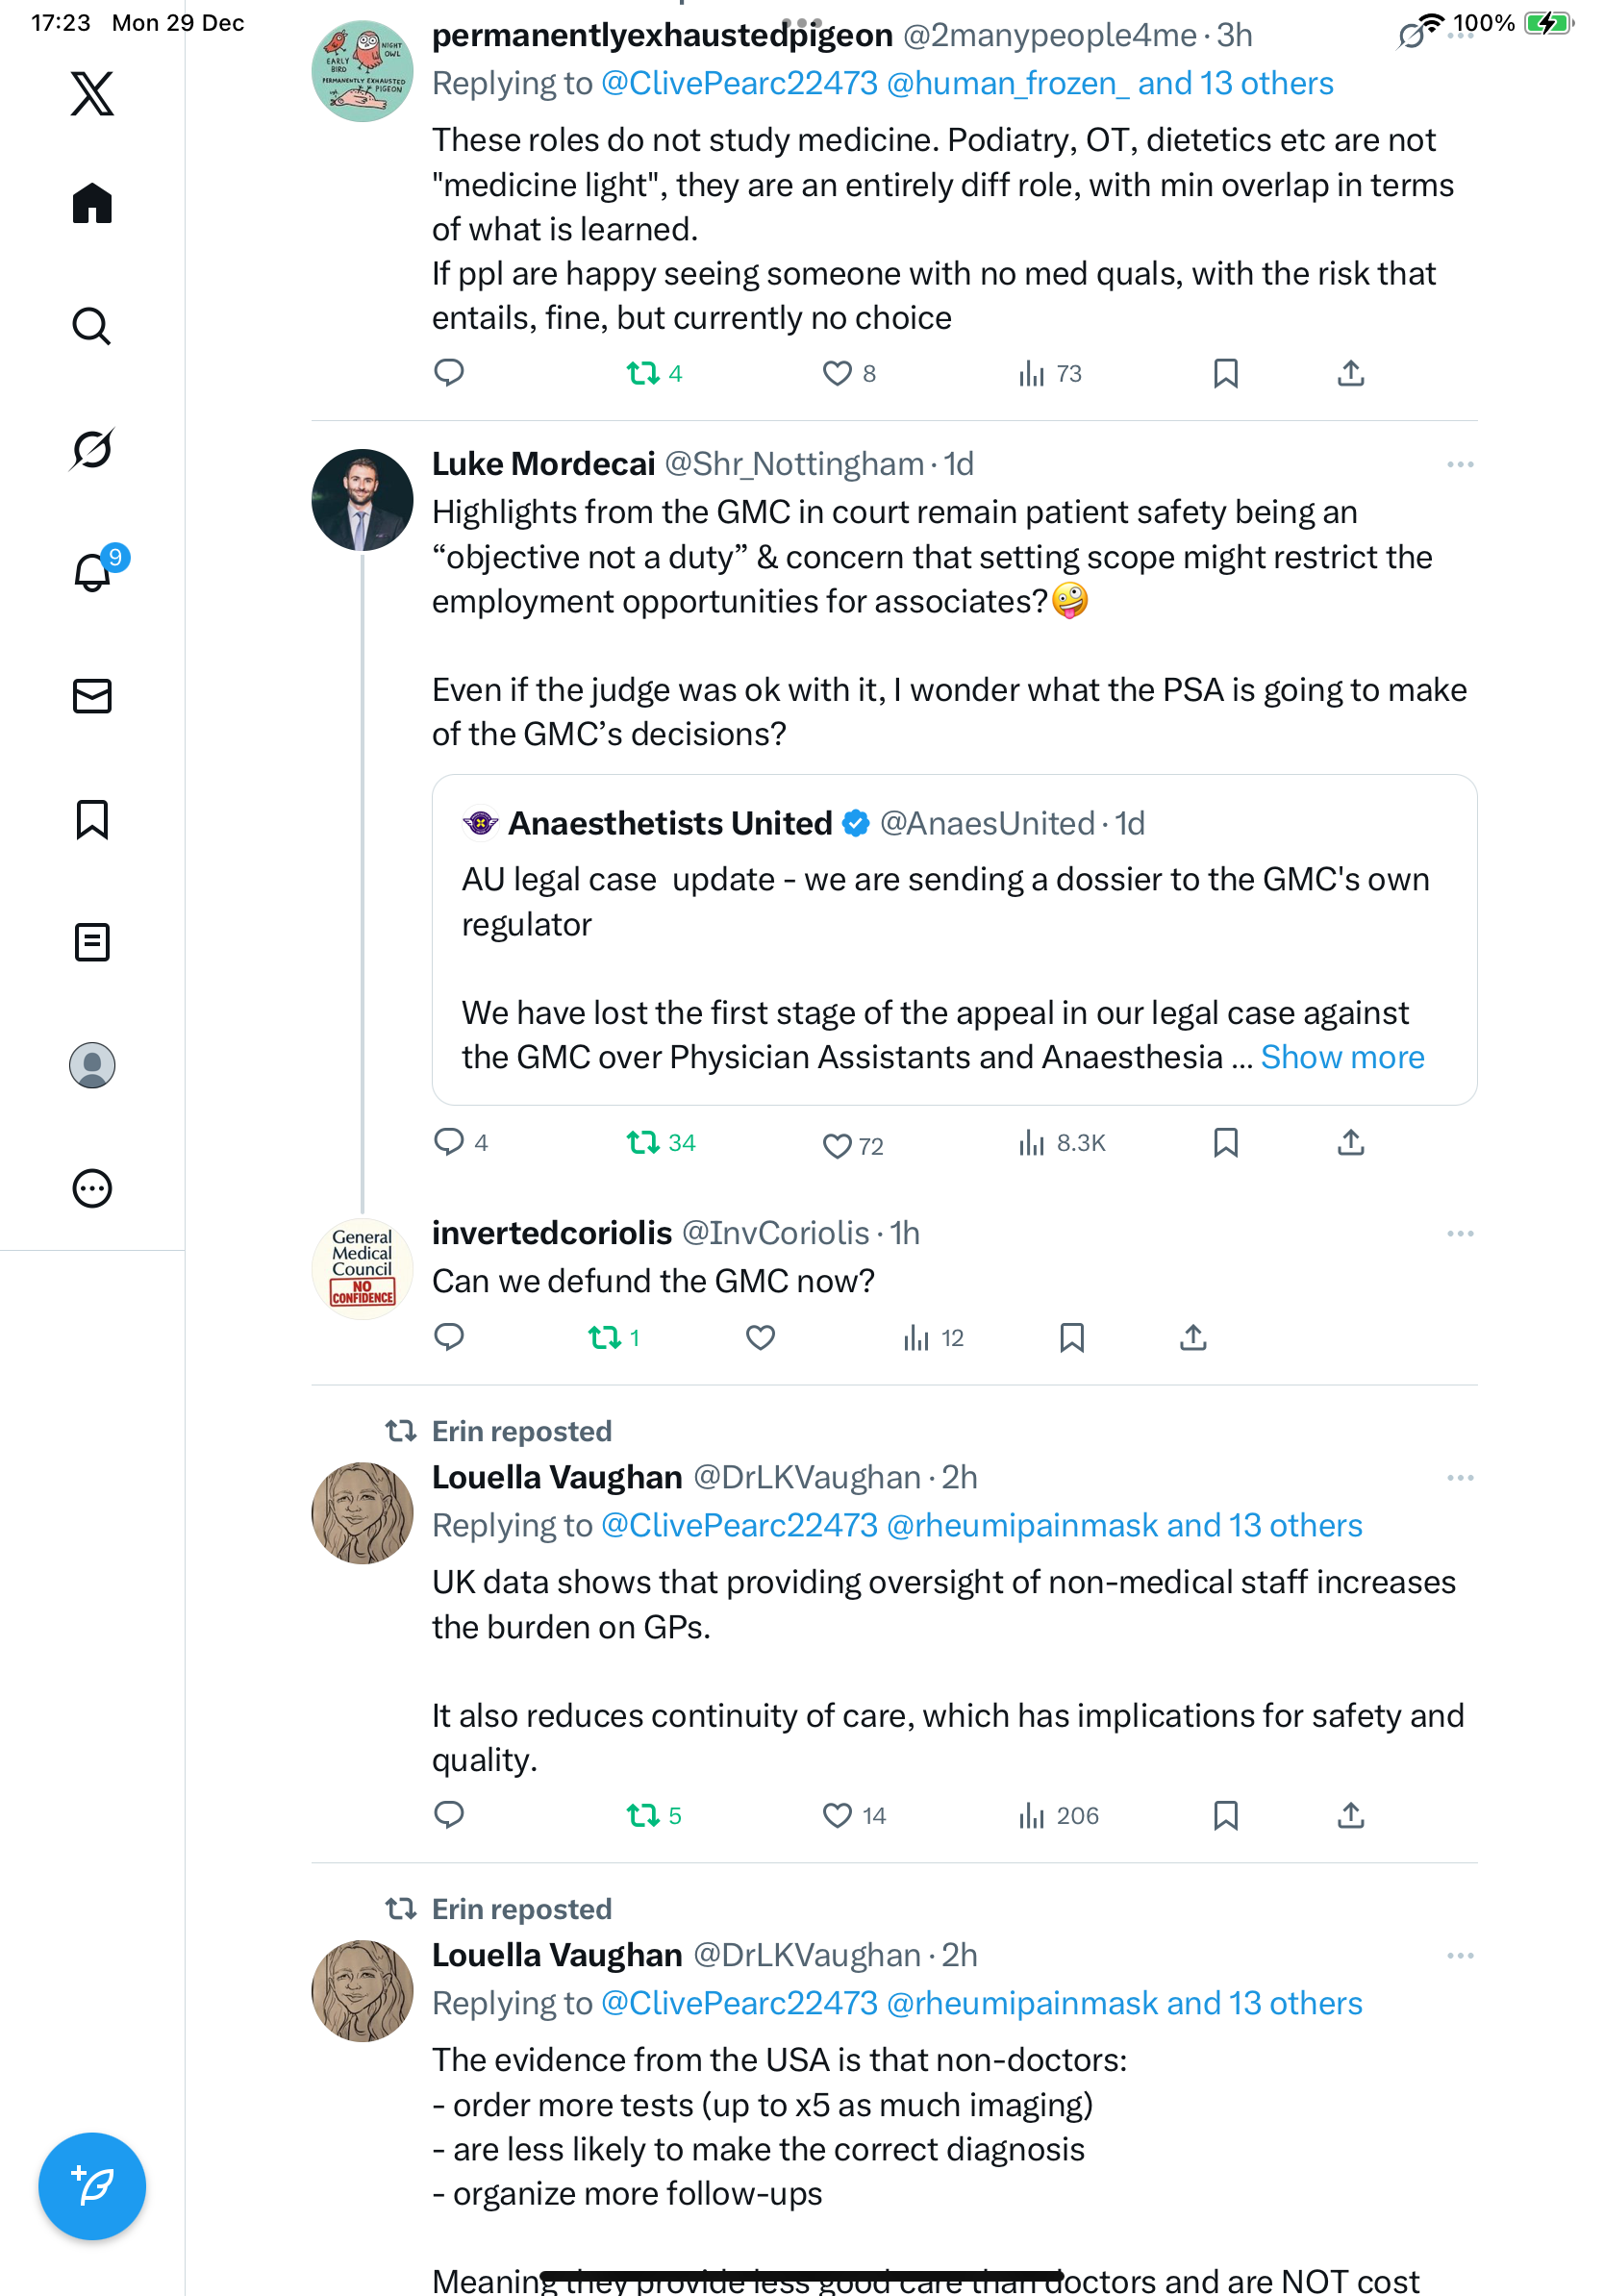Like the invertedcoriolis post

click(760, 1337)
